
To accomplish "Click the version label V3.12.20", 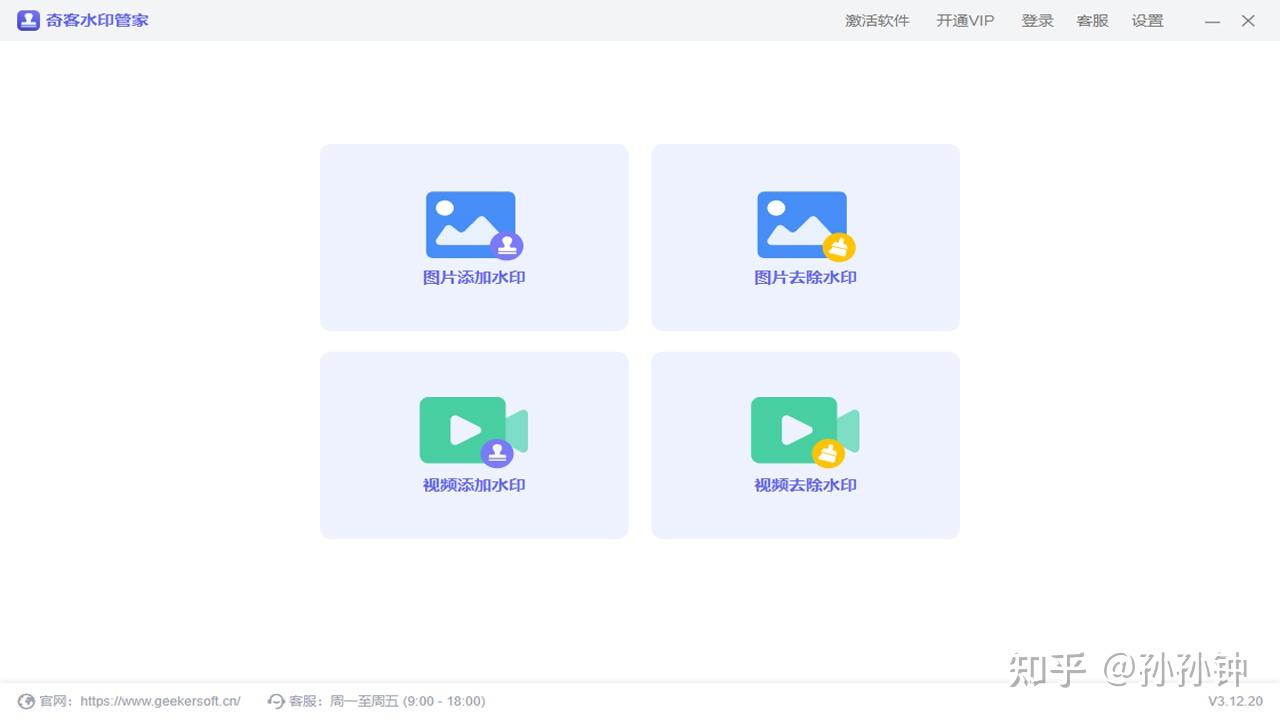I will (x=1232, y=701).
